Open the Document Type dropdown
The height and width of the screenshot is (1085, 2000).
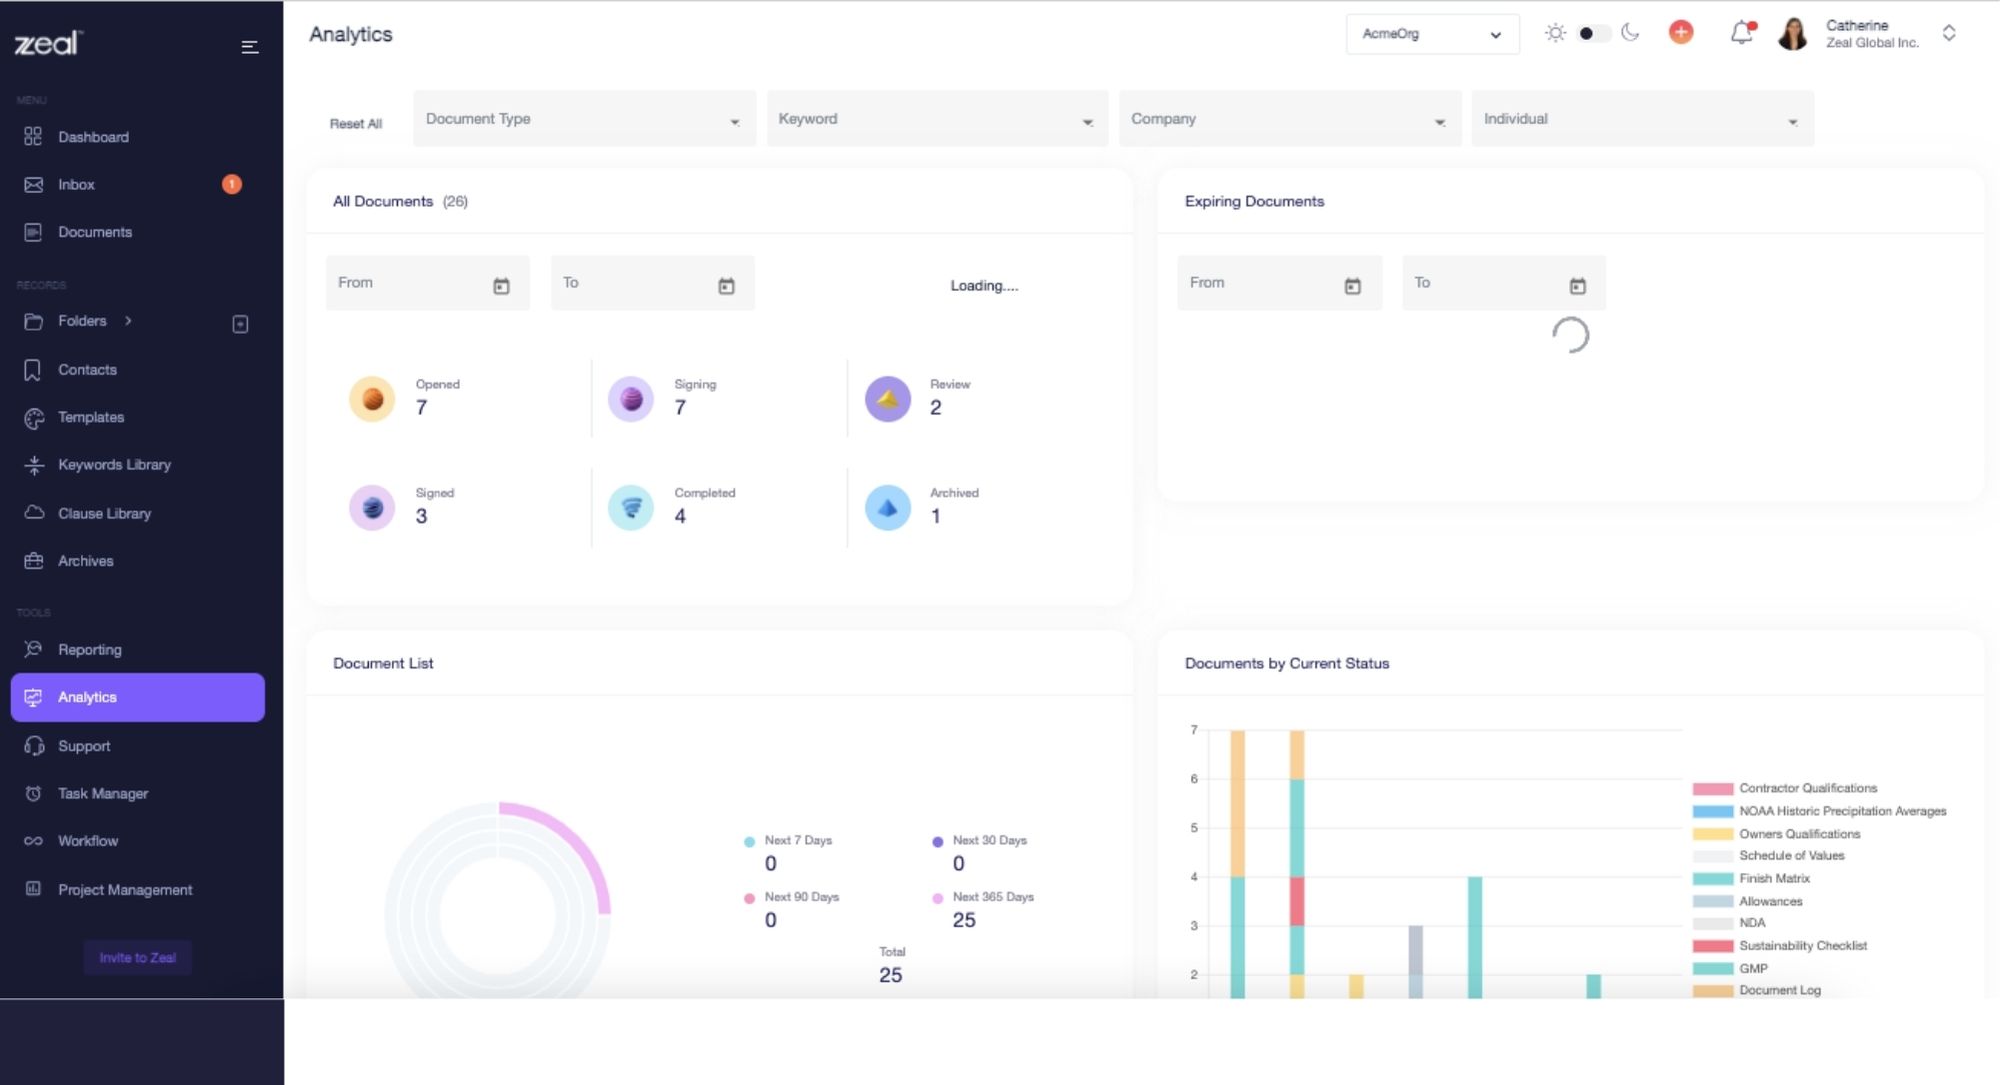pos(584,119)
